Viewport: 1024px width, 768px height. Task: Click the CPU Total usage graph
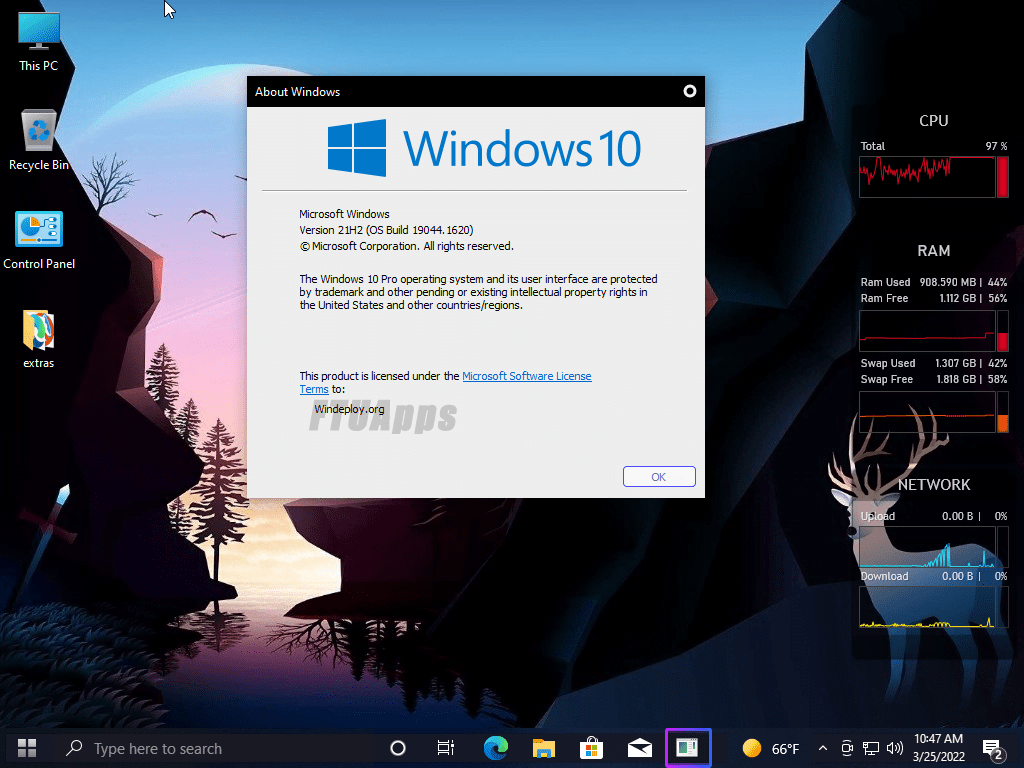927,176
